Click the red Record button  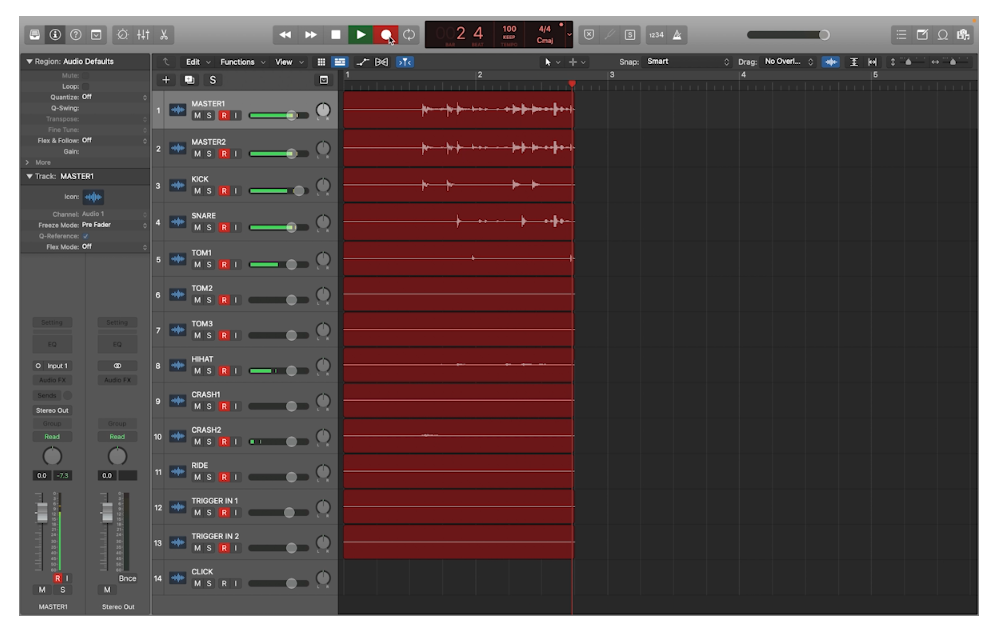point(386,35)
